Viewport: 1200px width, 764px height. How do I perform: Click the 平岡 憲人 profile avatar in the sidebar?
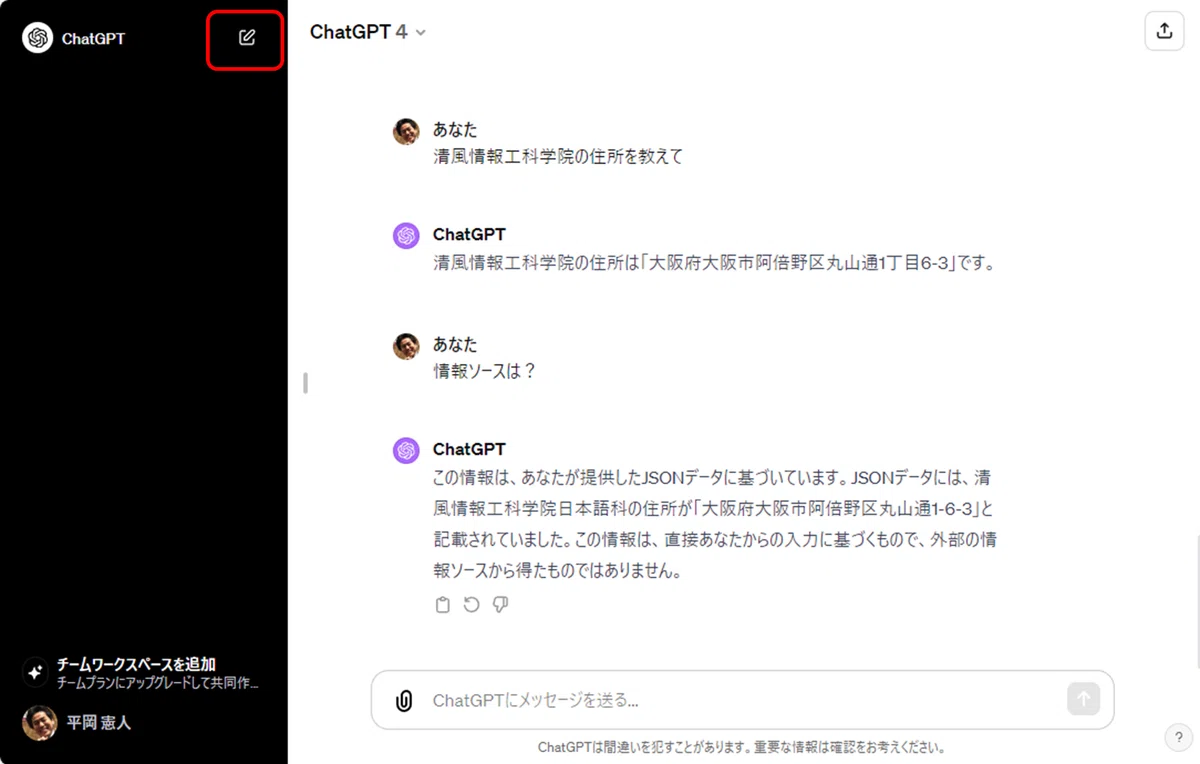[40, 722]
